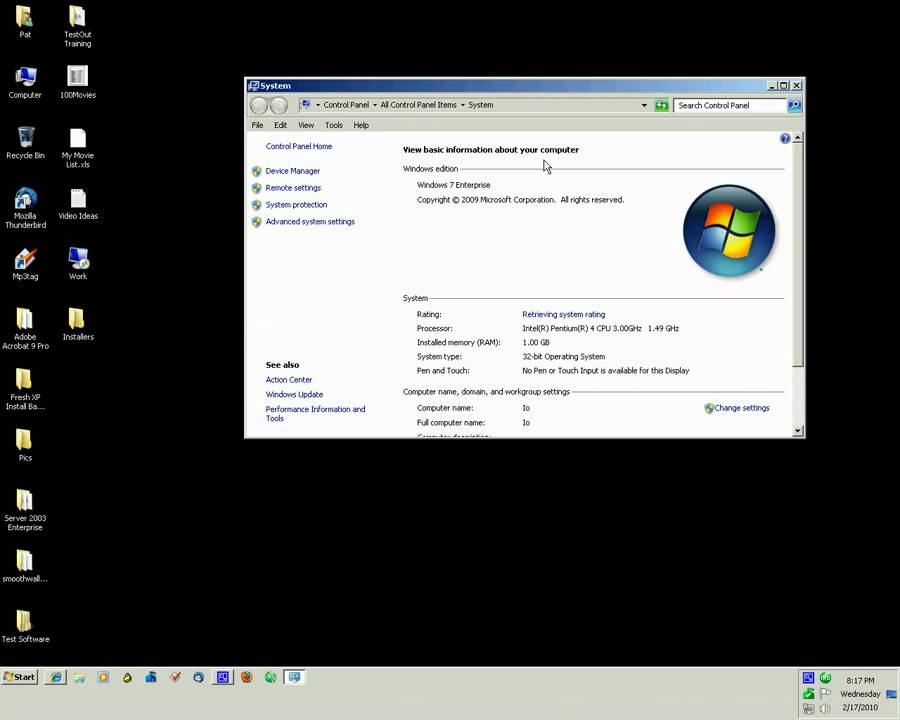Click the System window taskbar button

294,678
